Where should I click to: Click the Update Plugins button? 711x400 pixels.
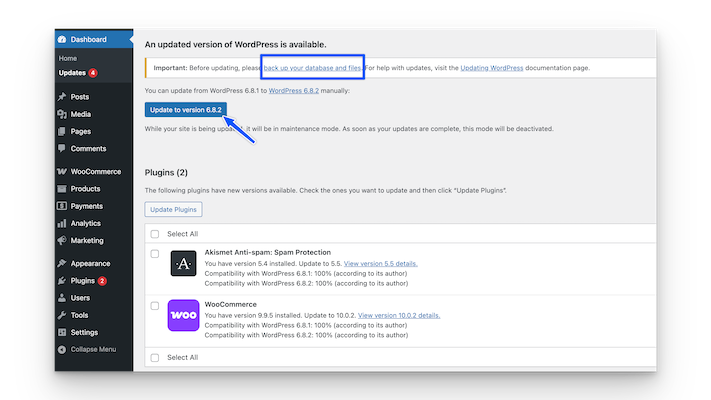click(173, 209)
